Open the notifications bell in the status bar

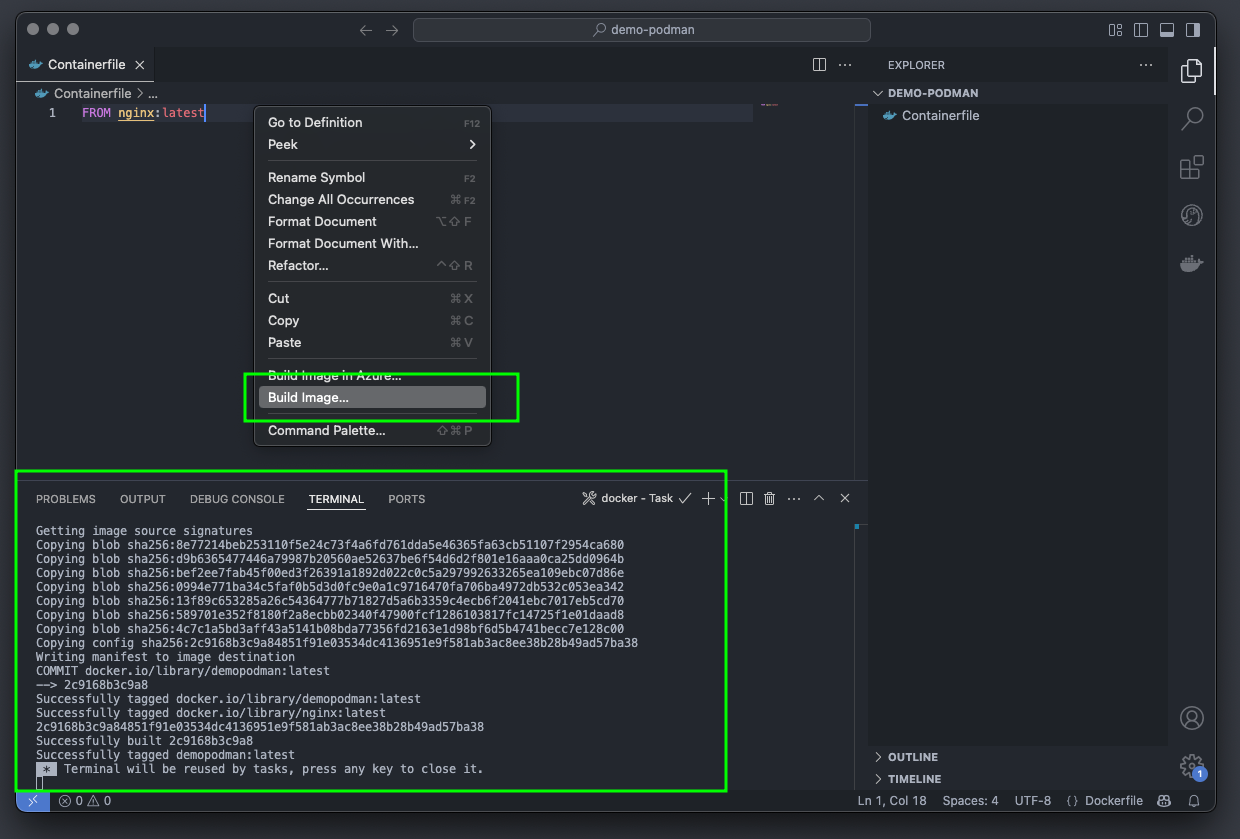click(x=1196, y=800)
